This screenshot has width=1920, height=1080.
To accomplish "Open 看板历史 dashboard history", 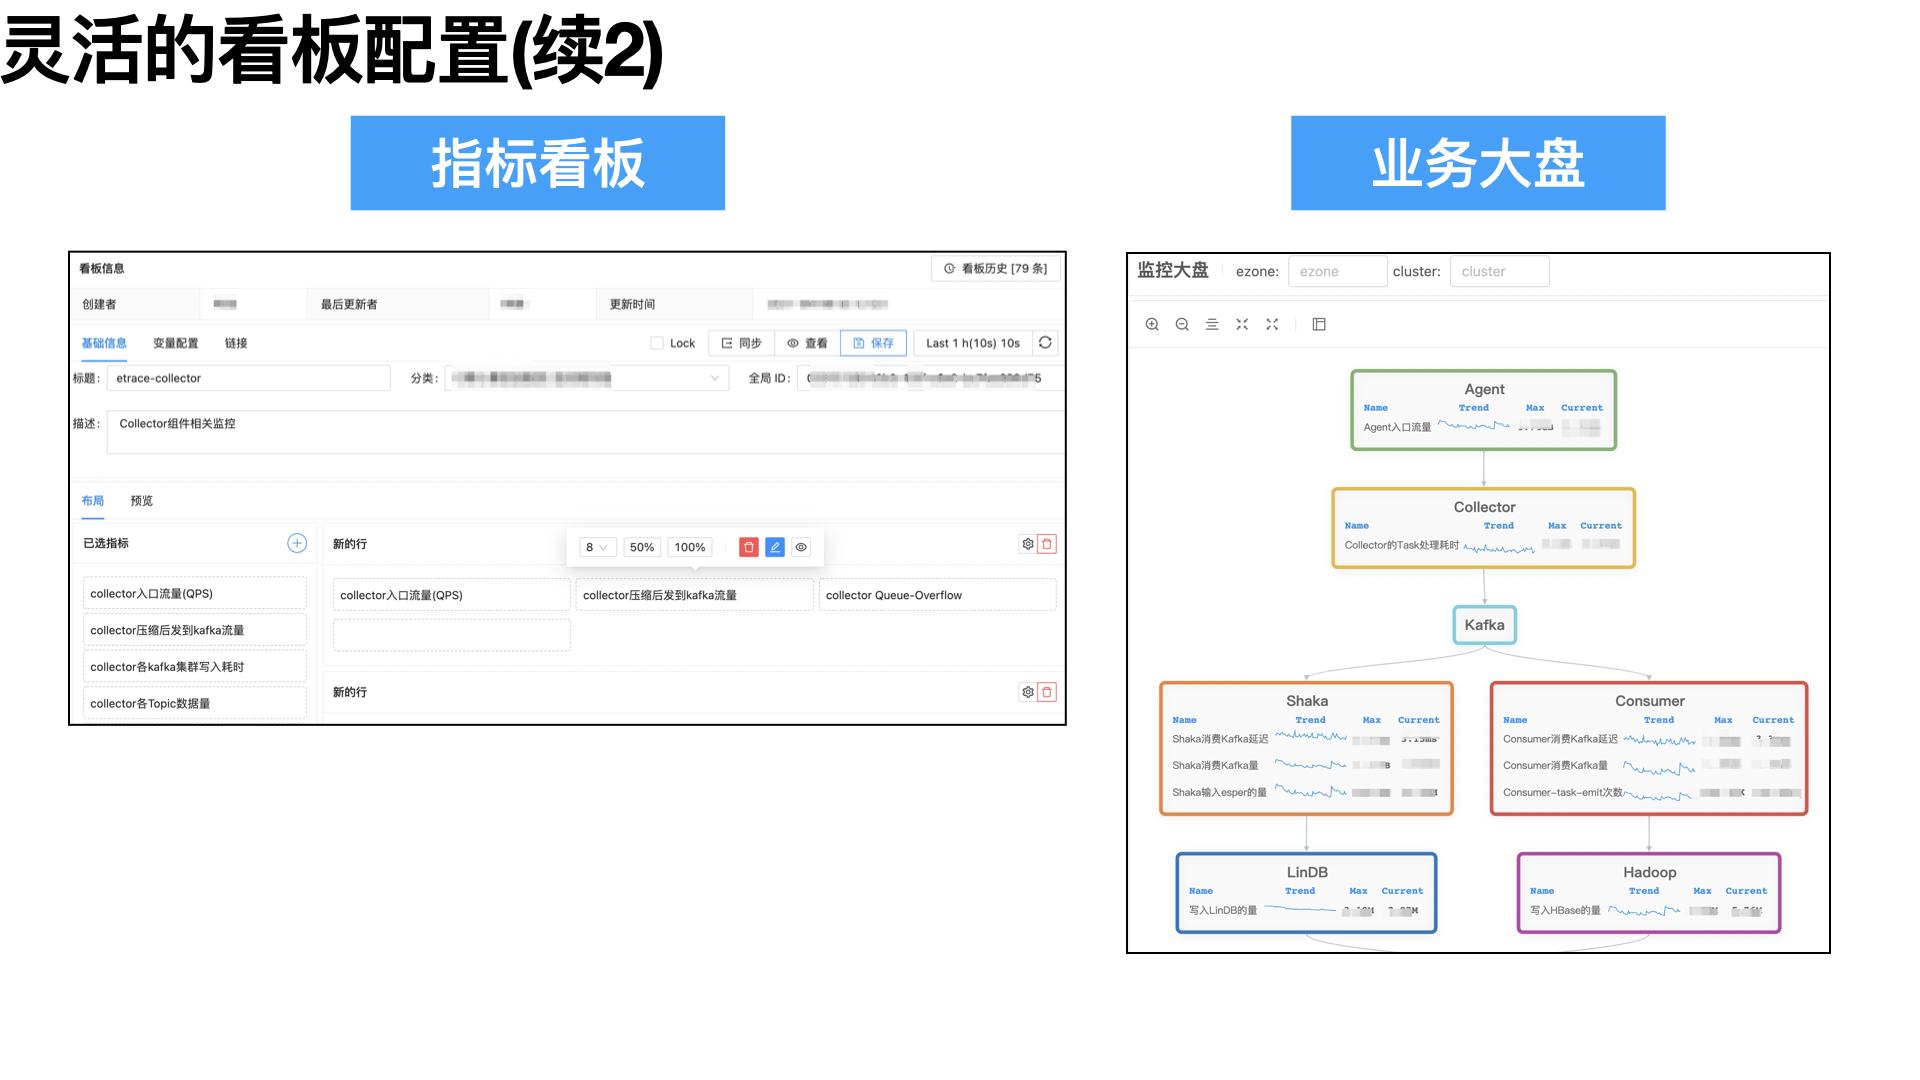I will click(995, 268).
